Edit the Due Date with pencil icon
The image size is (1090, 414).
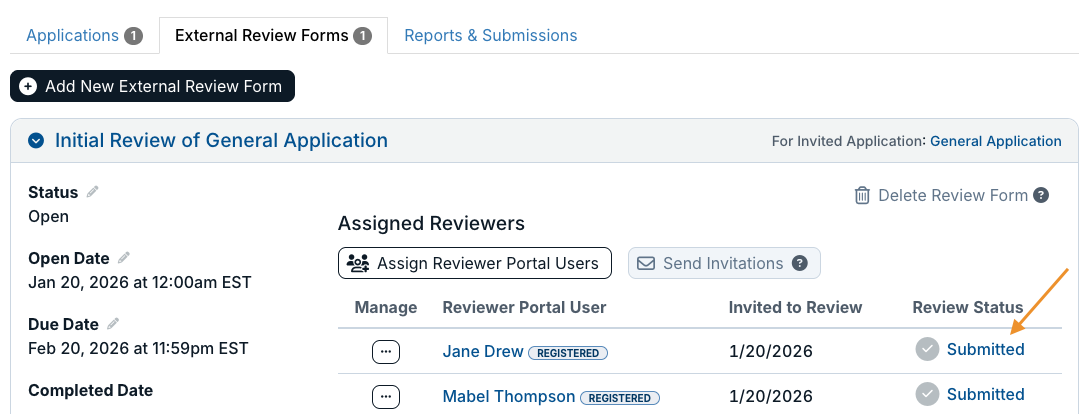coord(113,324)
